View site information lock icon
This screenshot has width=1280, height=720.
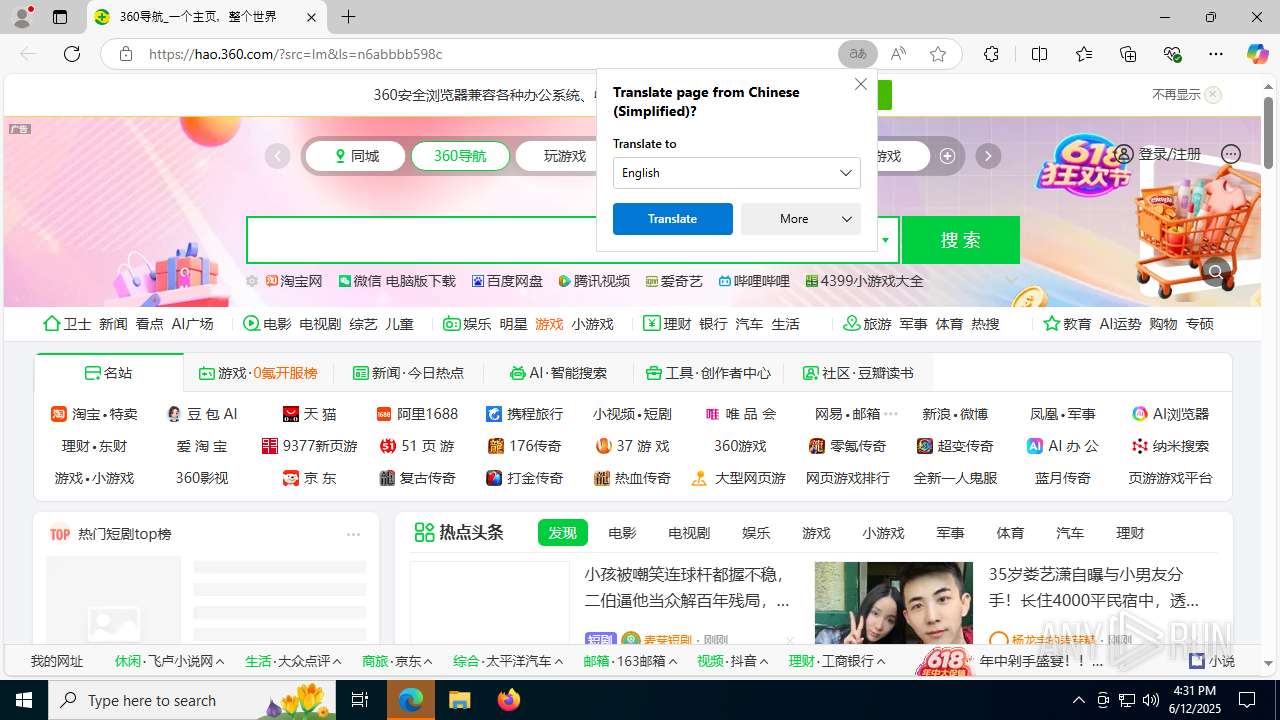[126, 54]
